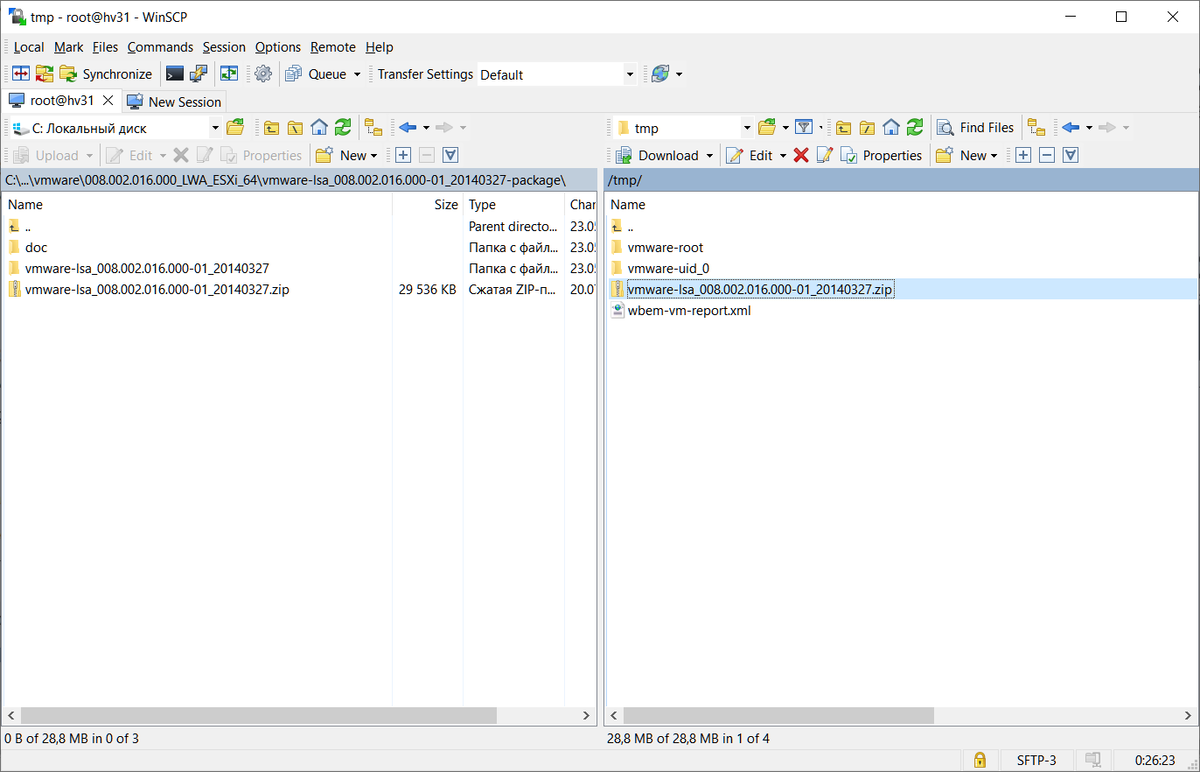Open the New Session tab

[x=174, y=101]
